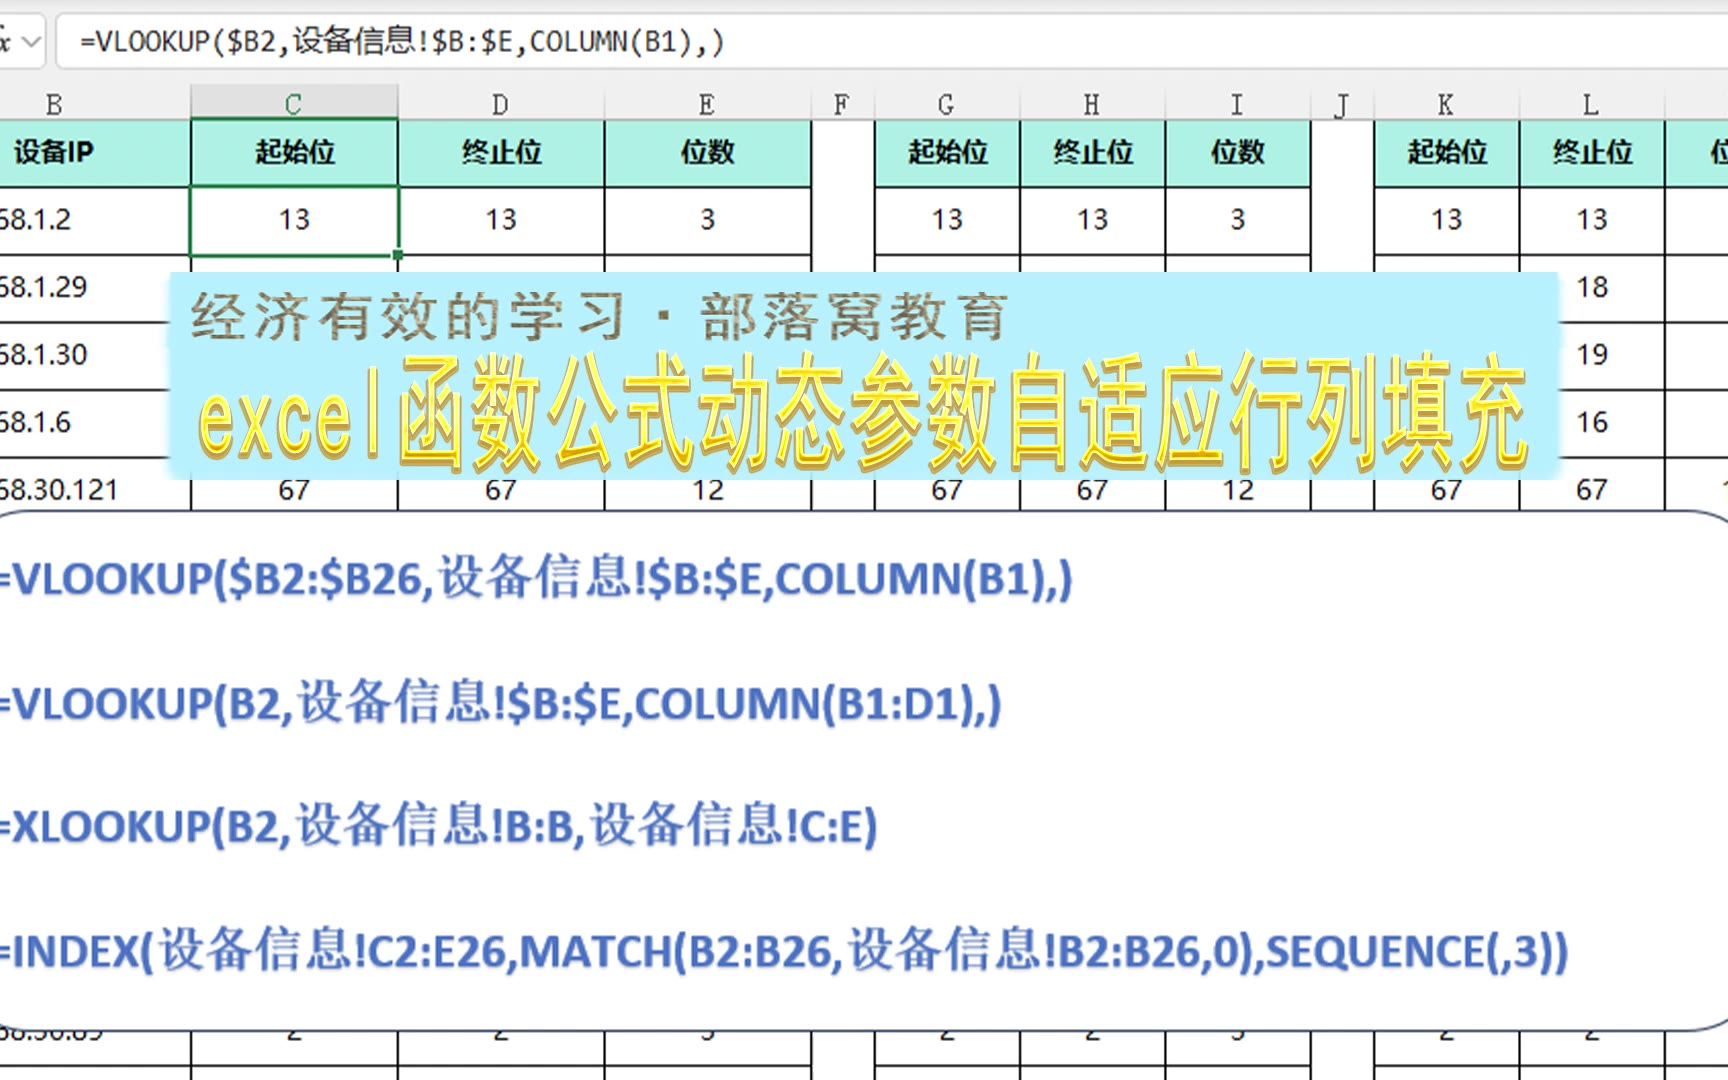
Task: Click 位数 header in column E
Action: click(707, 153)
